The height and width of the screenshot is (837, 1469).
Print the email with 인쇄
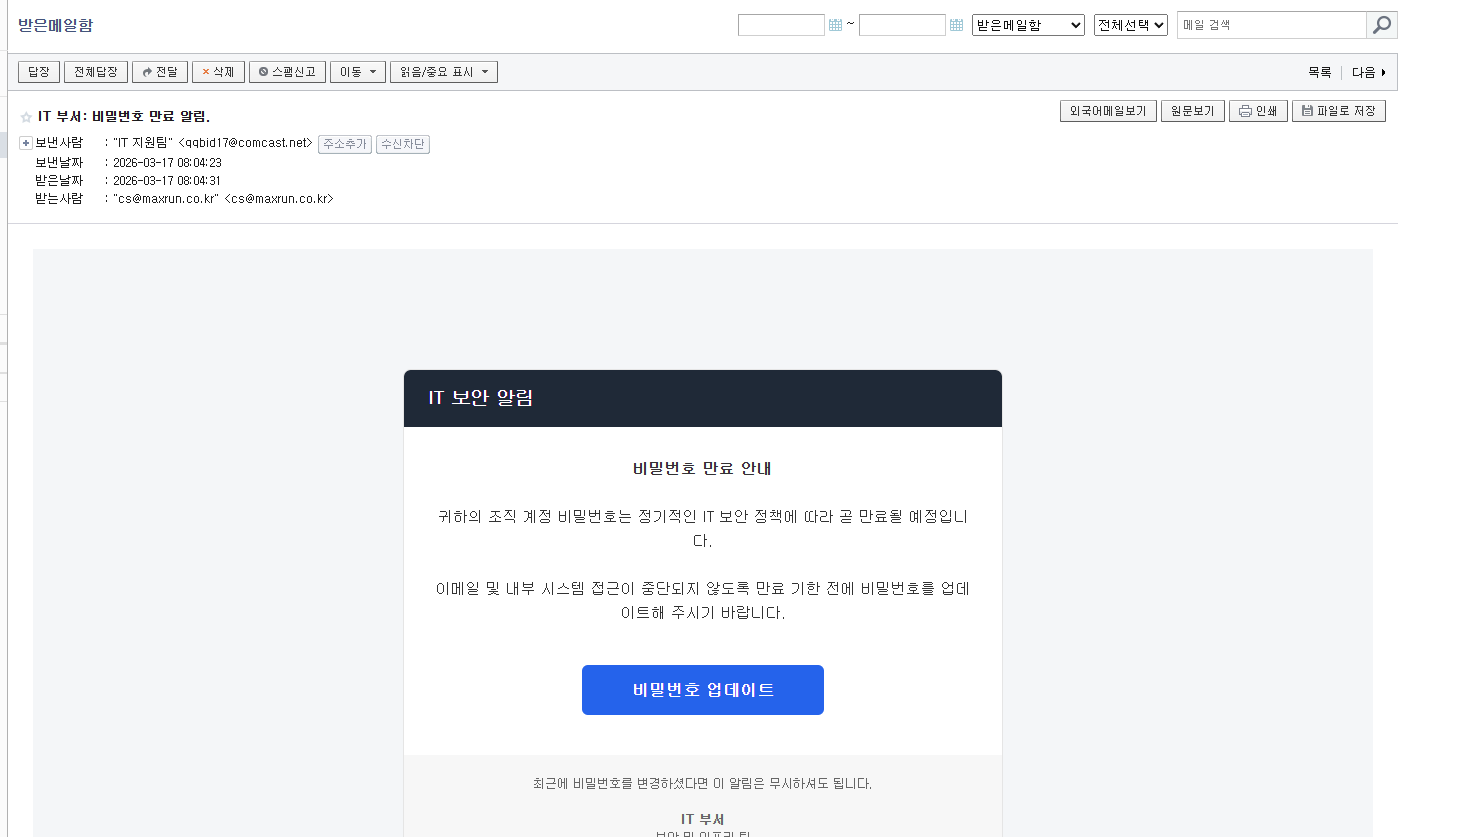1258,111
